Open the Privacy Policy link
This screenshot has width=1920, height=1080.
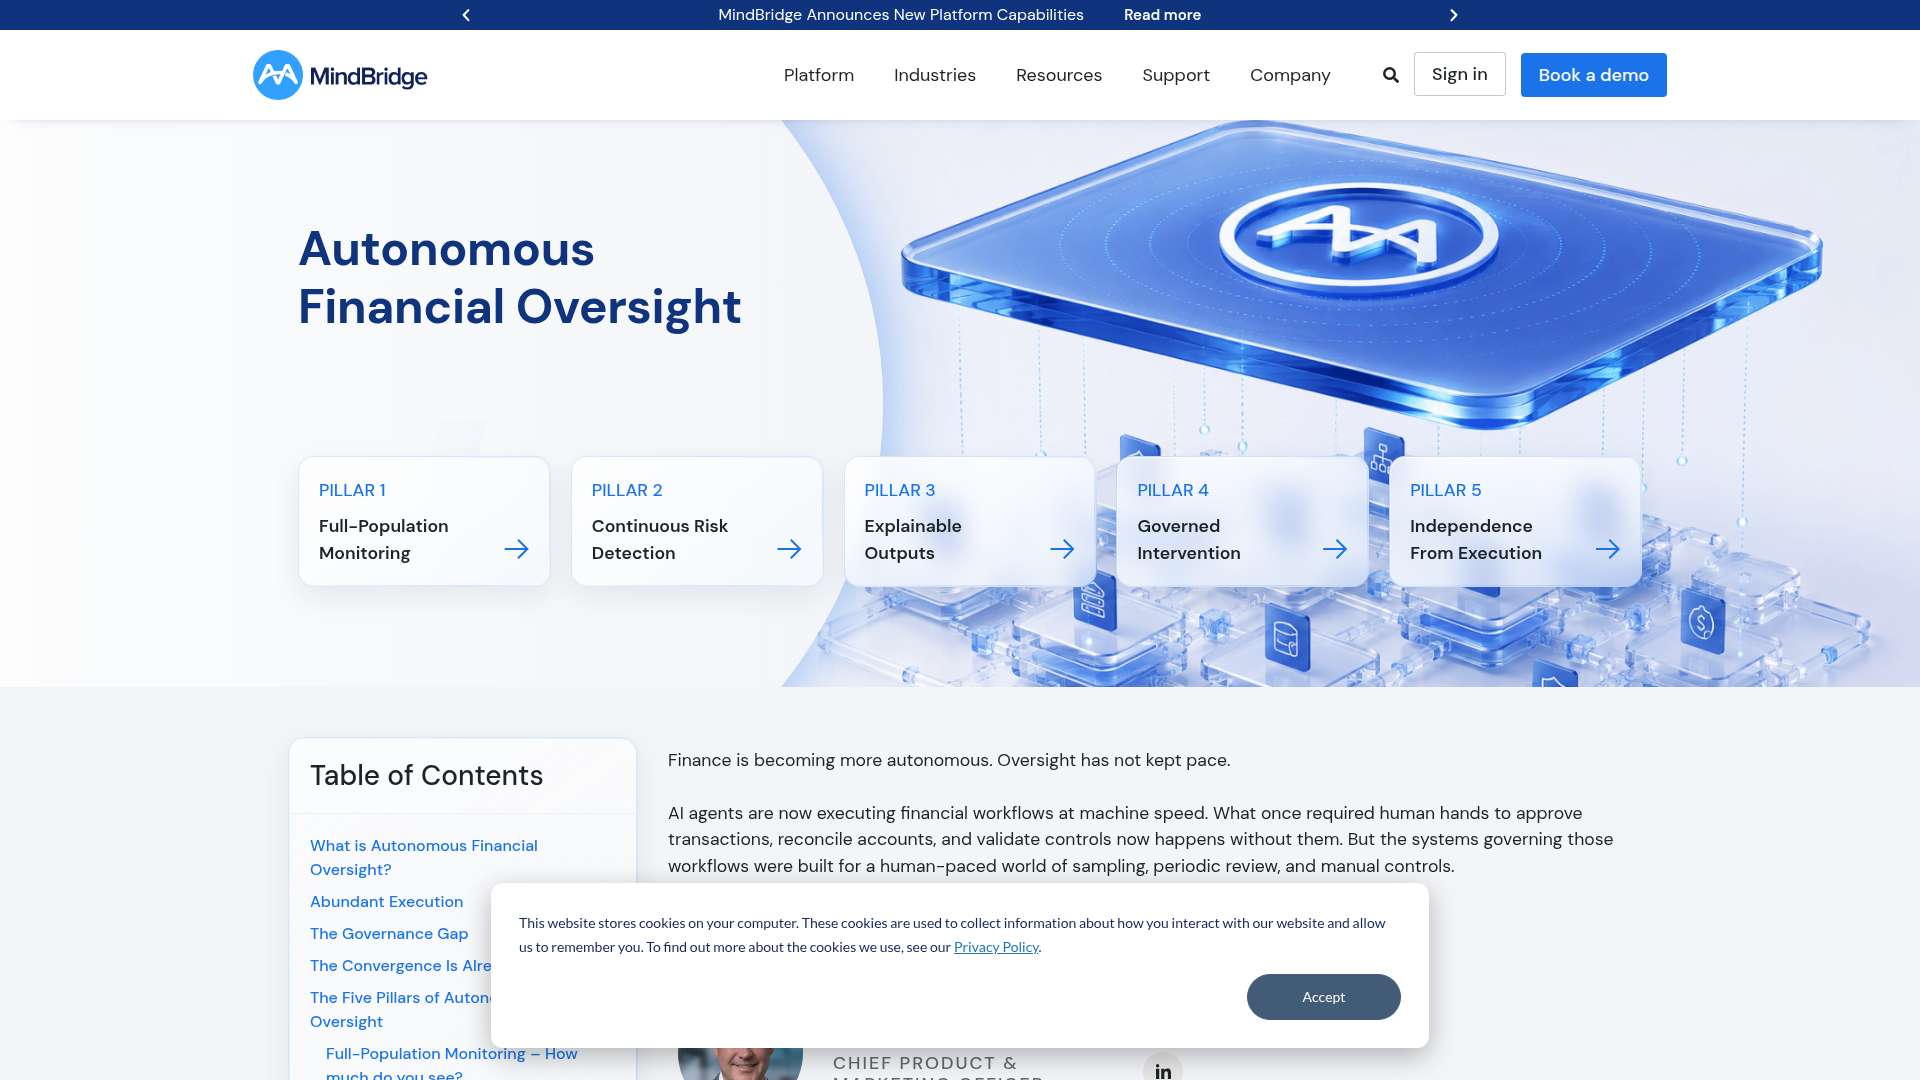[996, 947]
